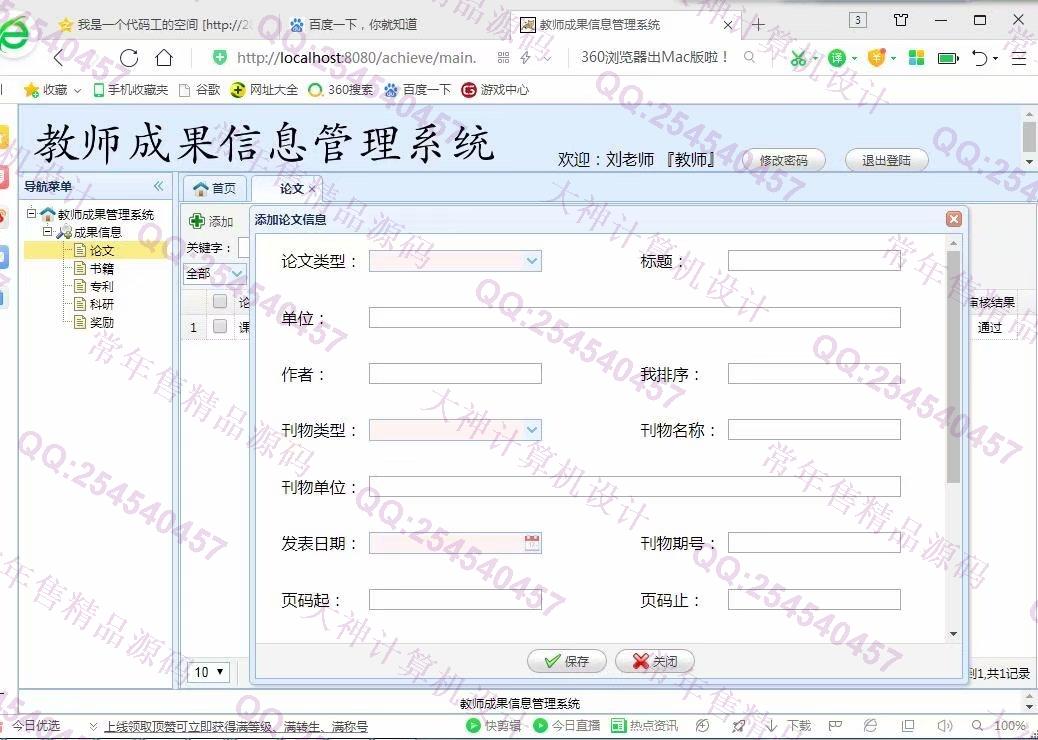The image size is (1038, 740).
Task: Go to browser home page icon
Action: [x=164, y=58]
